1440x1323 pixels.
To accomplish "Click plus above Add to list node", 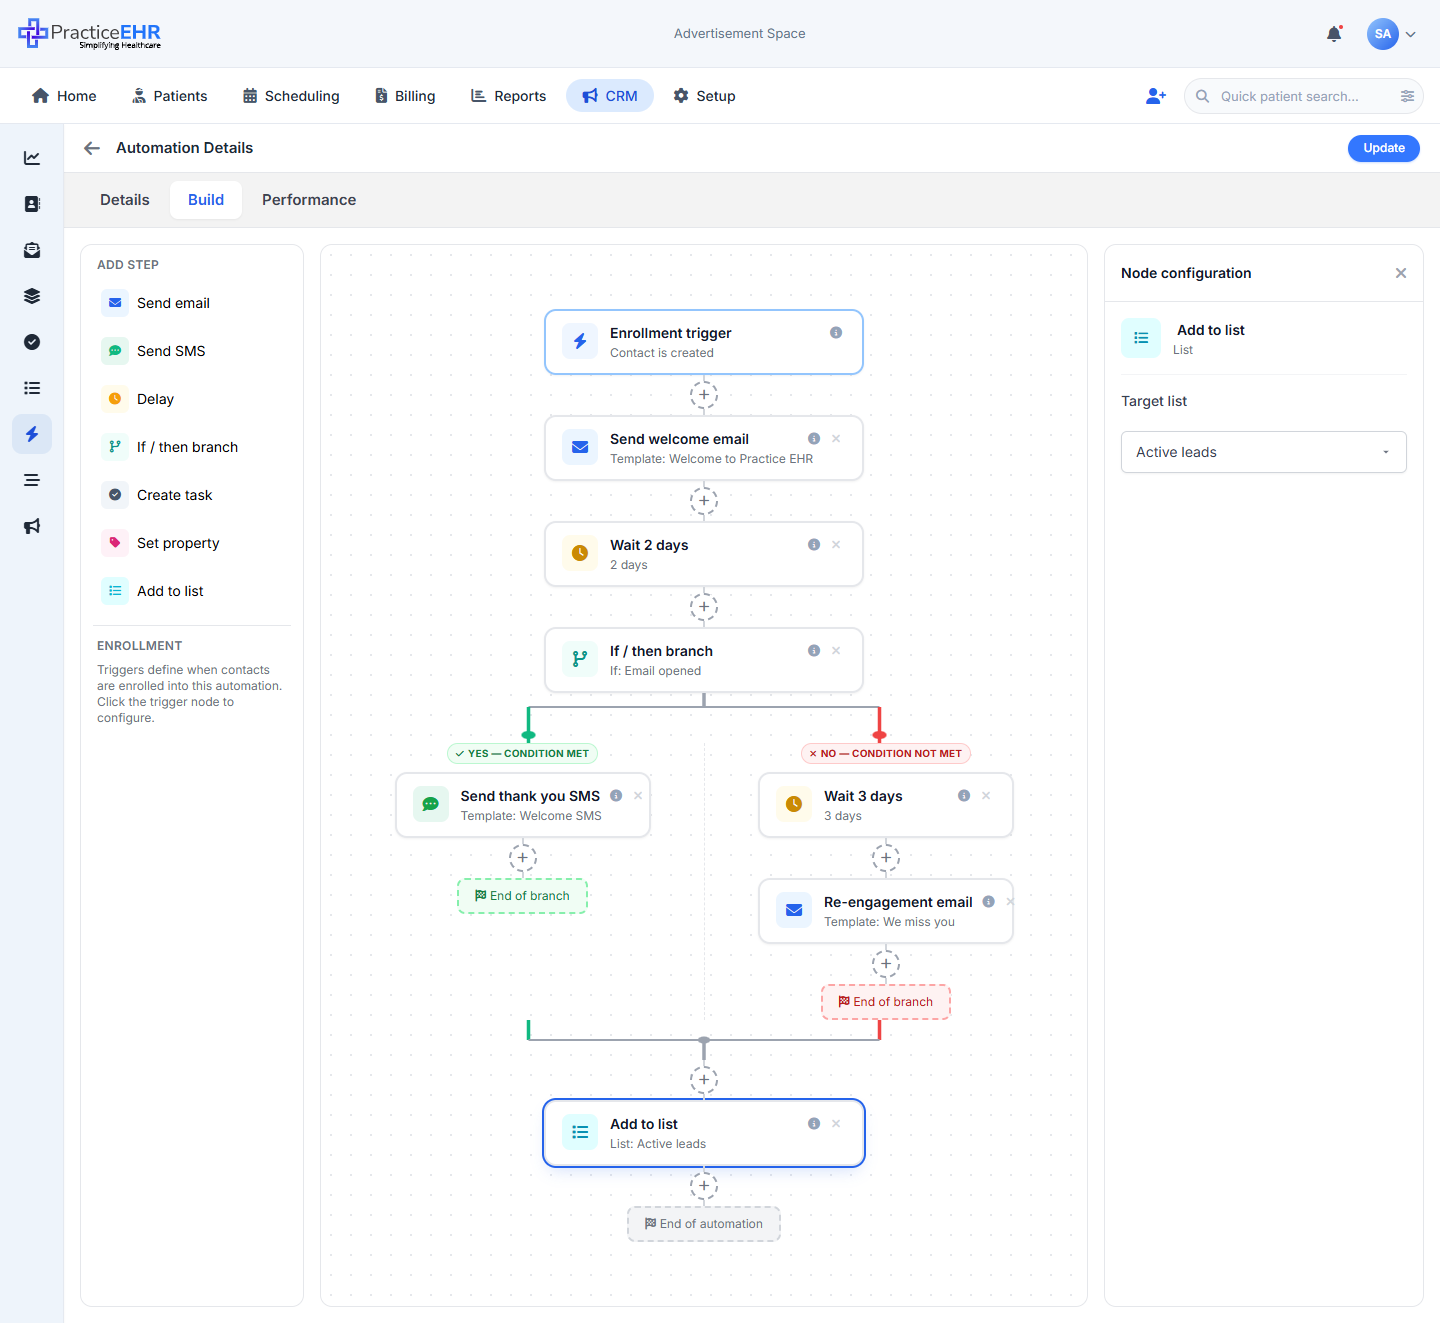I will [x=704, y=1080].
